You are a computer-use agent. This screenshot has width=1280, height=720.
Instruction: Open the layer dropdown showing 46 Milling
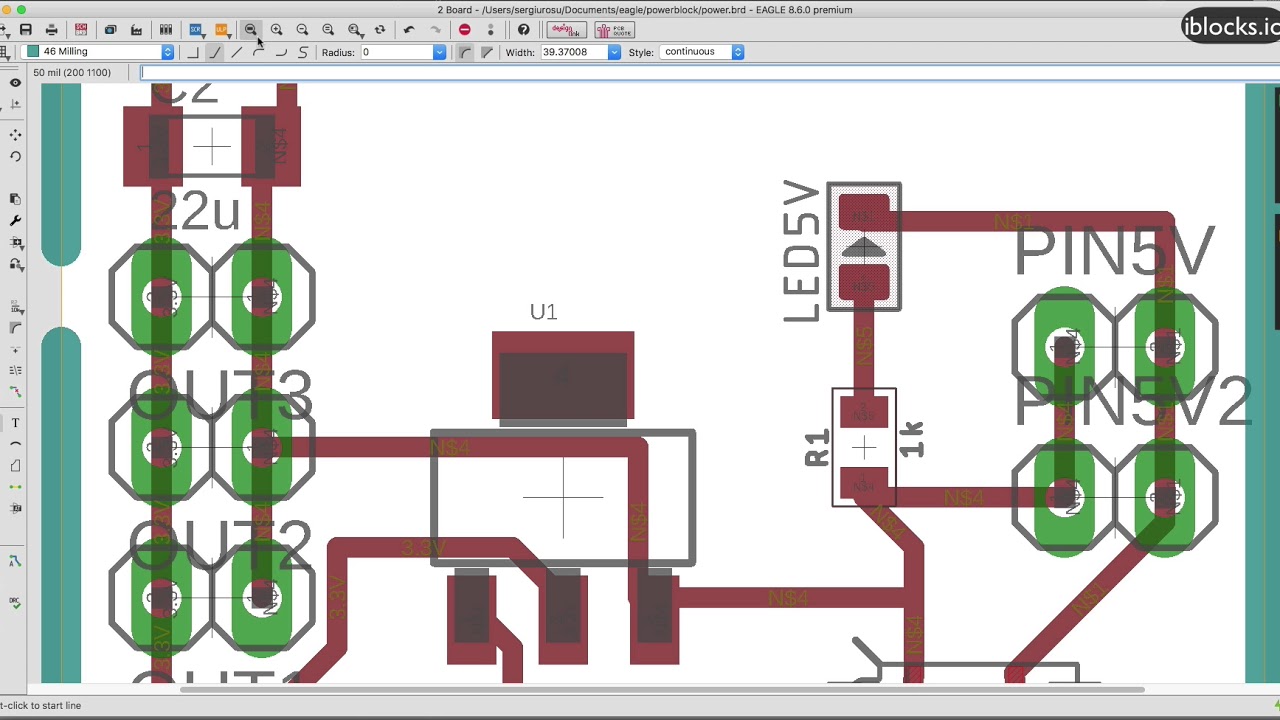click(x=98, y=52)
